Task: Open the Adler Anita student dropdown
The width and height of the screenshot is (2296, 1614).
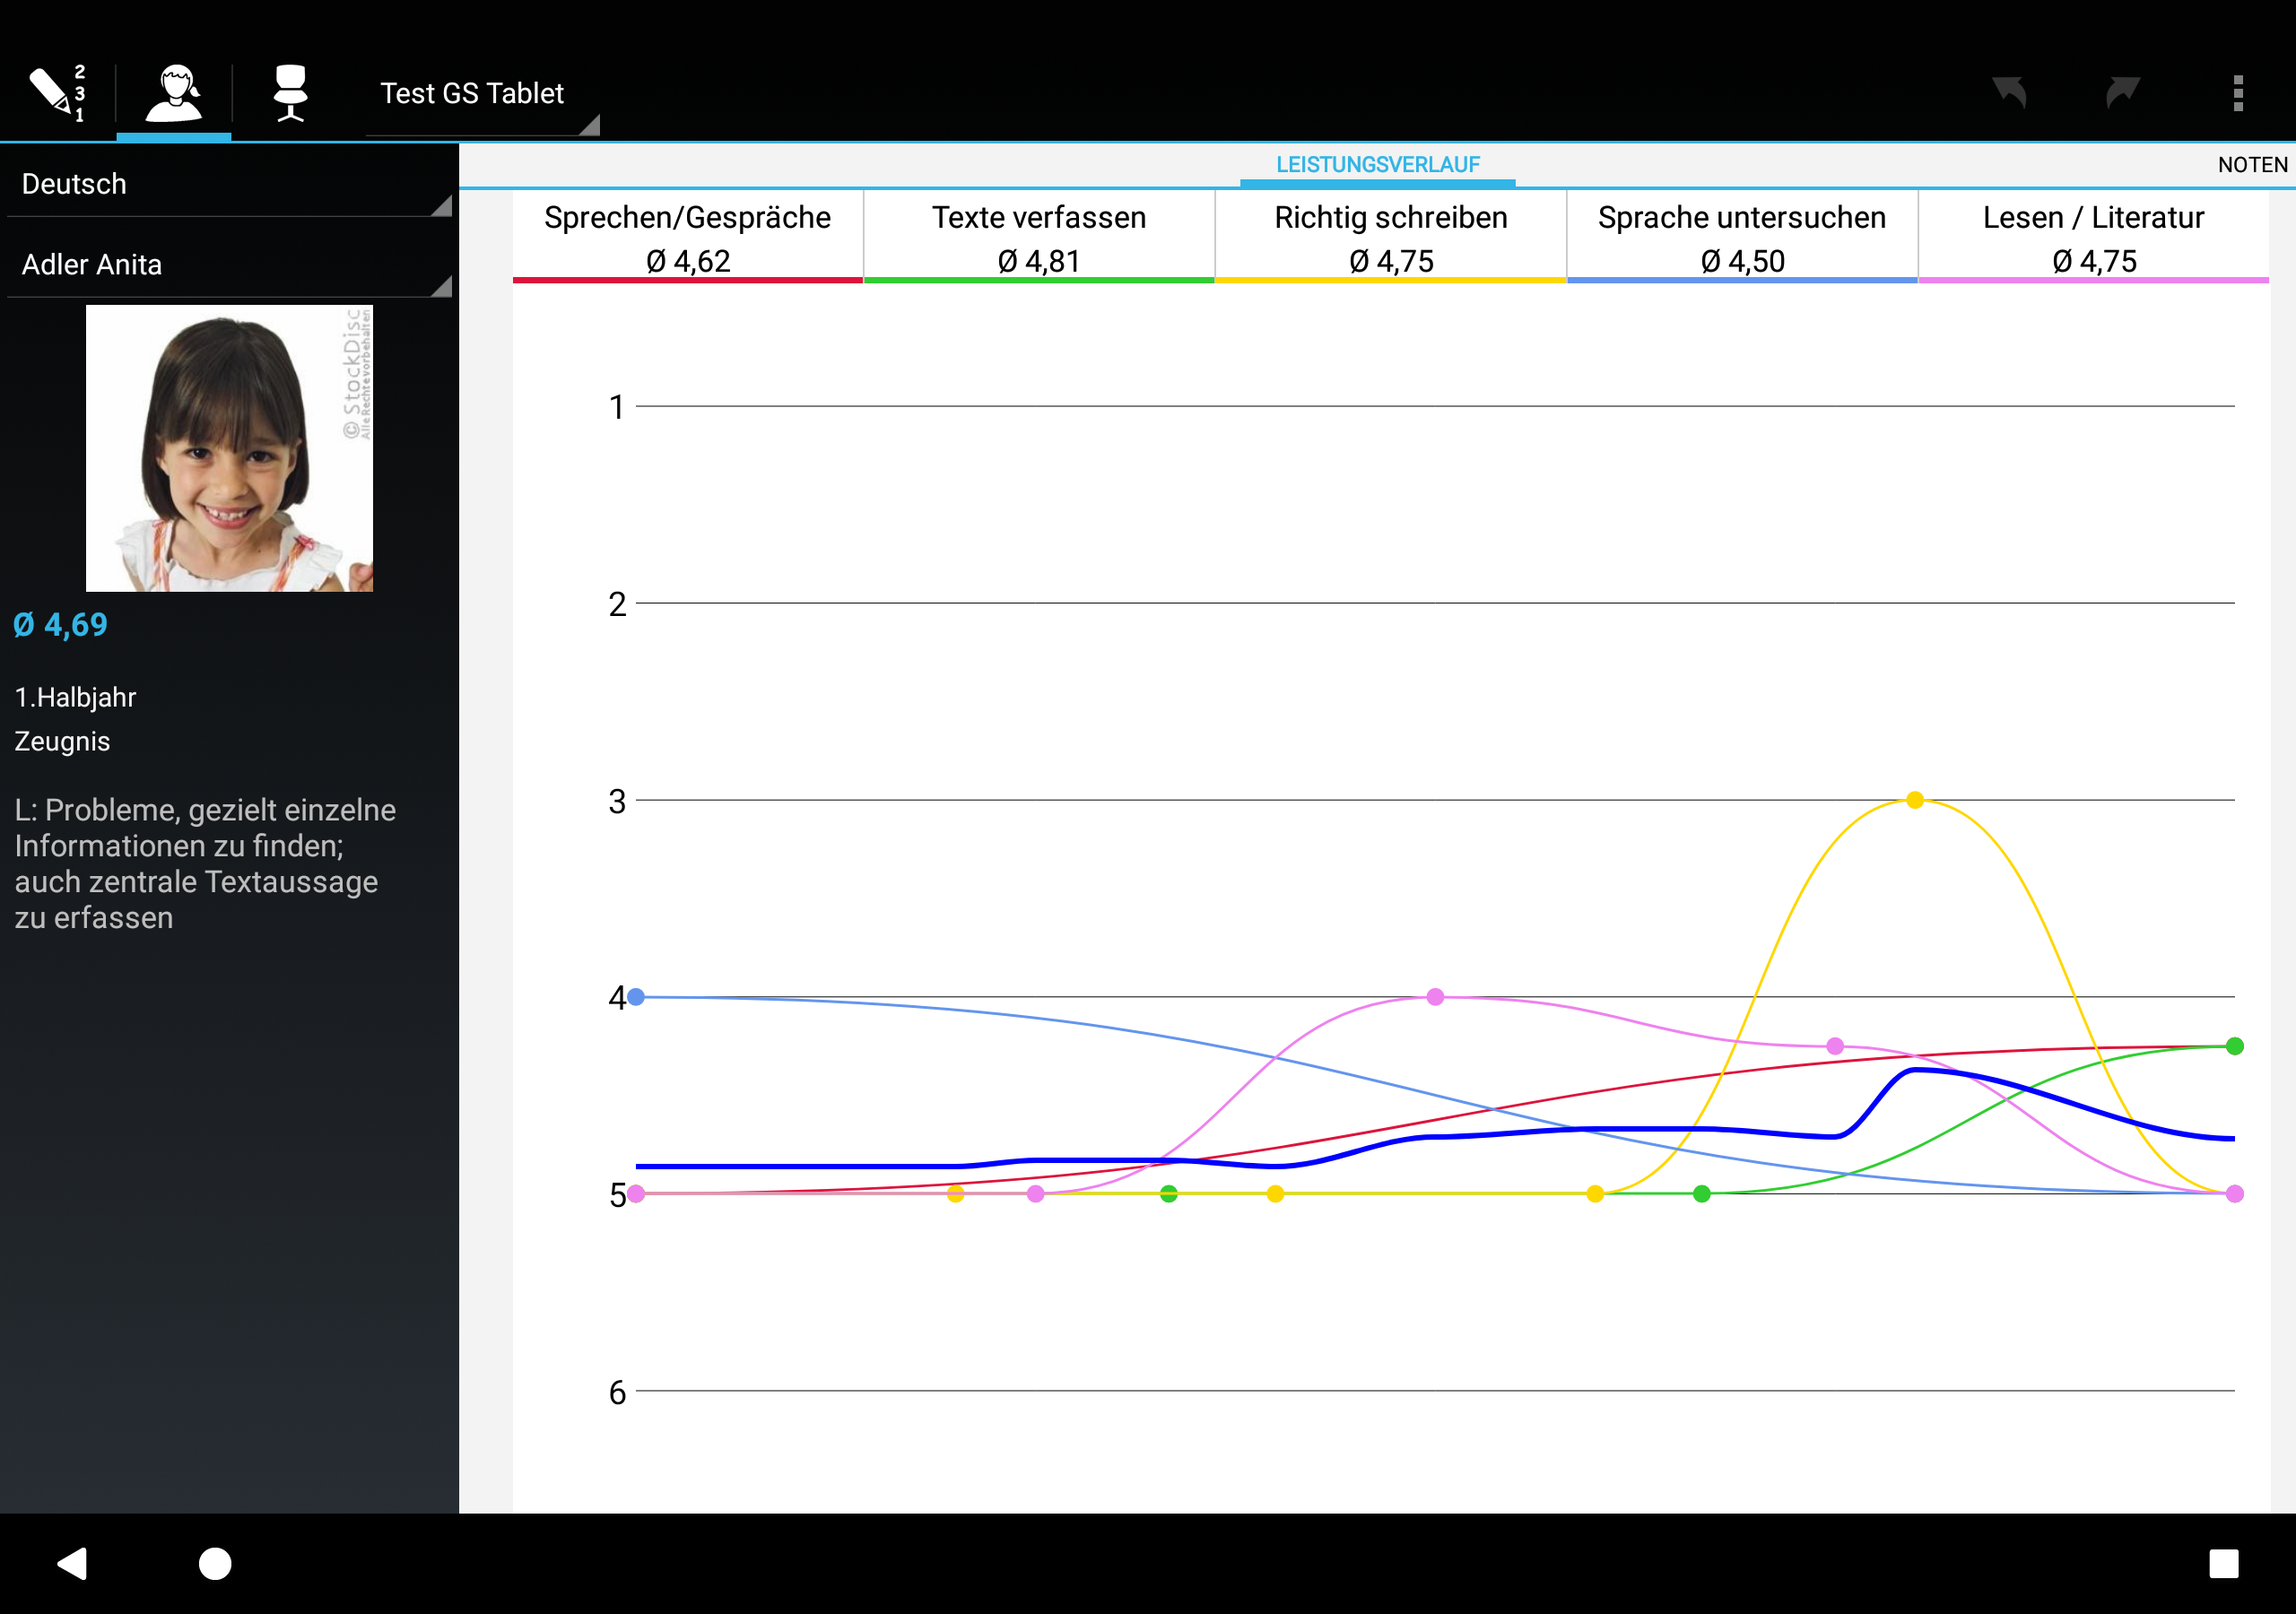Action: click(x=229, y=265)
